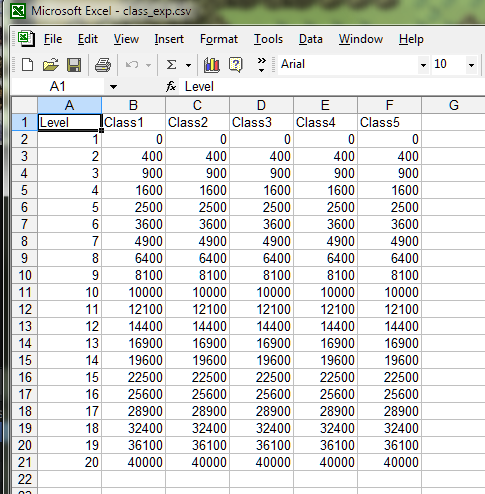
Task: Click the Undo arrow icon
Action: click(x=132, y=64)
